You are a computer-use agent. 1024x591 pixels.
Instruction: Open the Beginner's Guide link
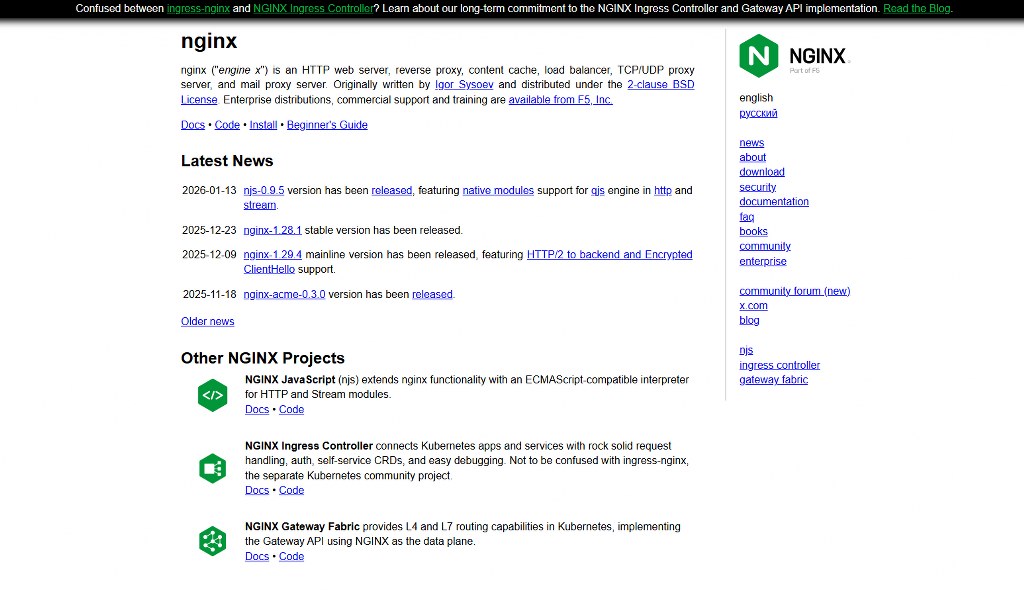(x=327, y=125)
